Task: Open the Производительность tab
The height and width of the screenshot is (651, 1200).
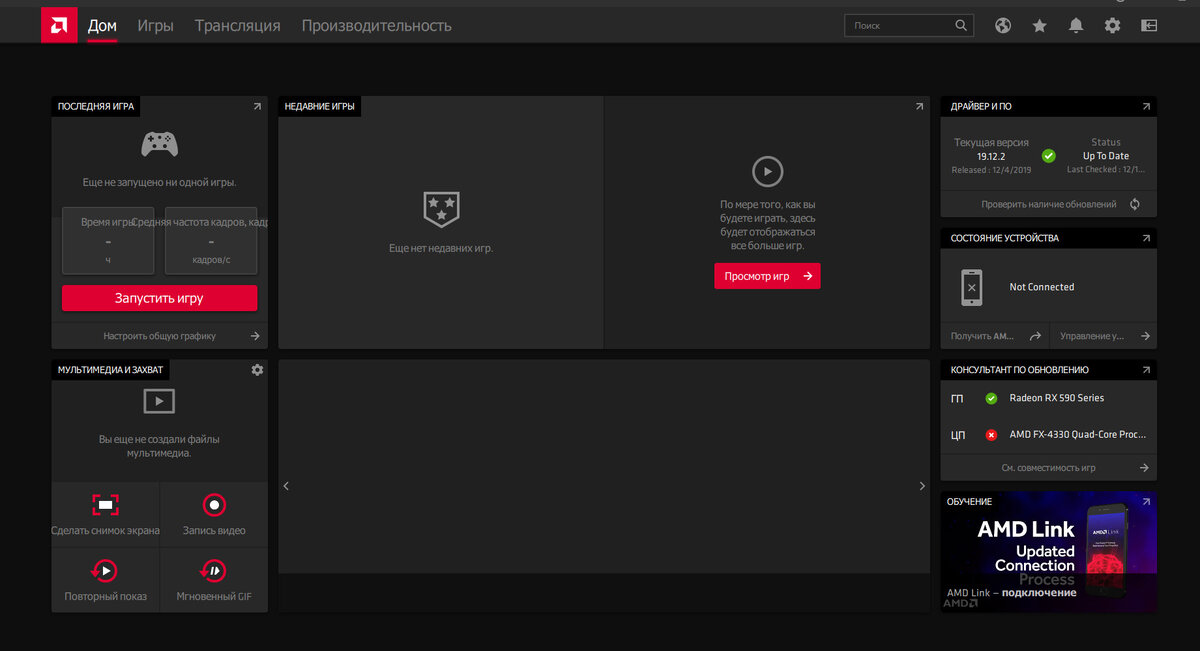Action: pyautogui.click(x=376, y=26)
